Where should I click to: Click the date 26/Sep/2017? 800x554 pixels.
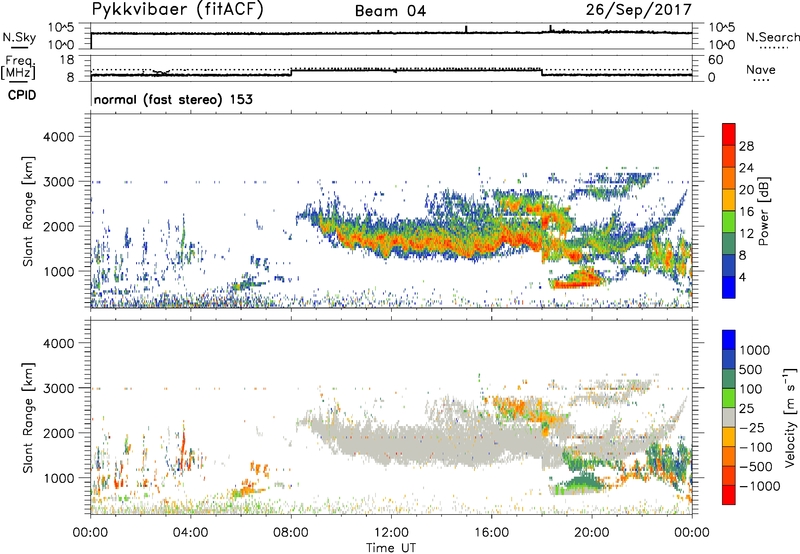click(638, 9)
